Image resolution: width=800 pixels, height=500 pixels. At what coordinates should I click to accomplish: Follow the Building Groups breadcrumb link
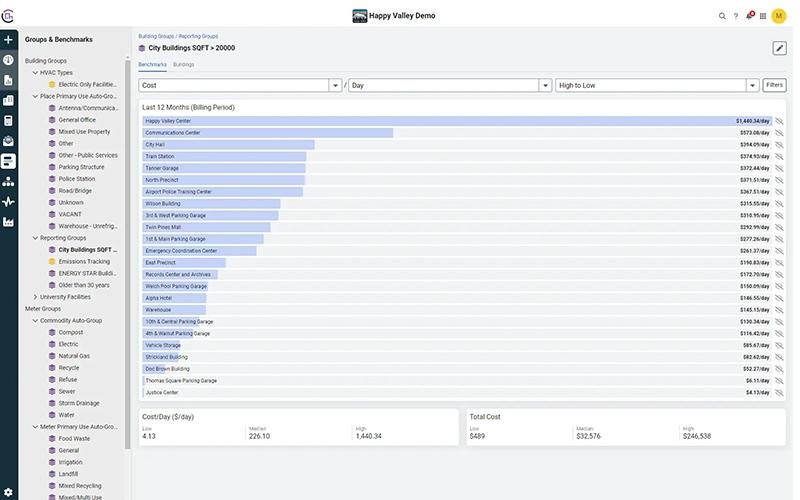coord(156,36)
